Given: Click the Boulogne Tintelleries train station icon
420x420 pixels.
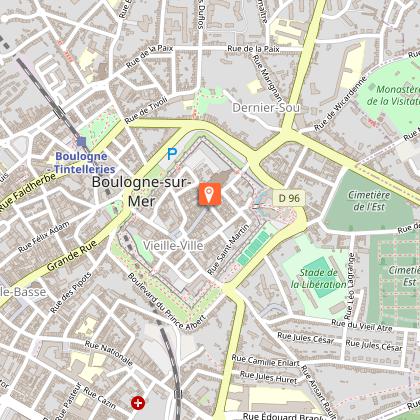Looking at the screenshot, I should (x=81, y=141).
